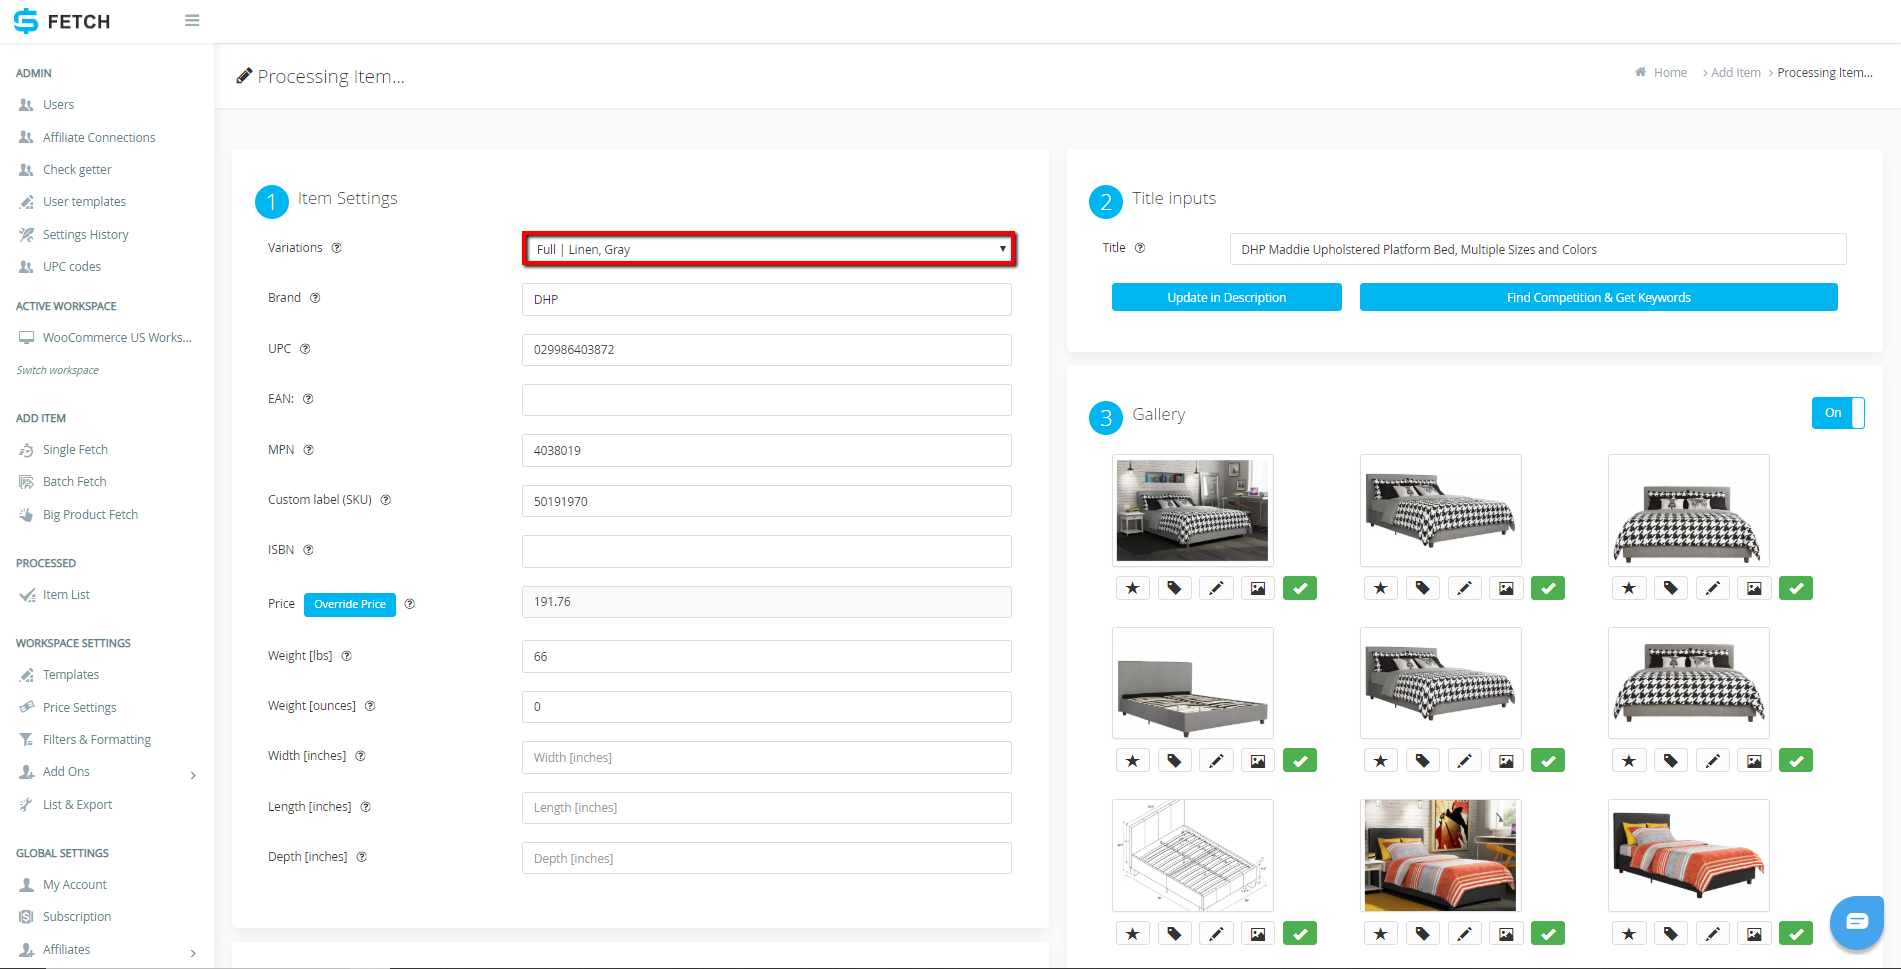Viewport: 1901px width, 969px height.
Task: Edit the room scene houndstooth bed image
Action: coord(1216,588)
